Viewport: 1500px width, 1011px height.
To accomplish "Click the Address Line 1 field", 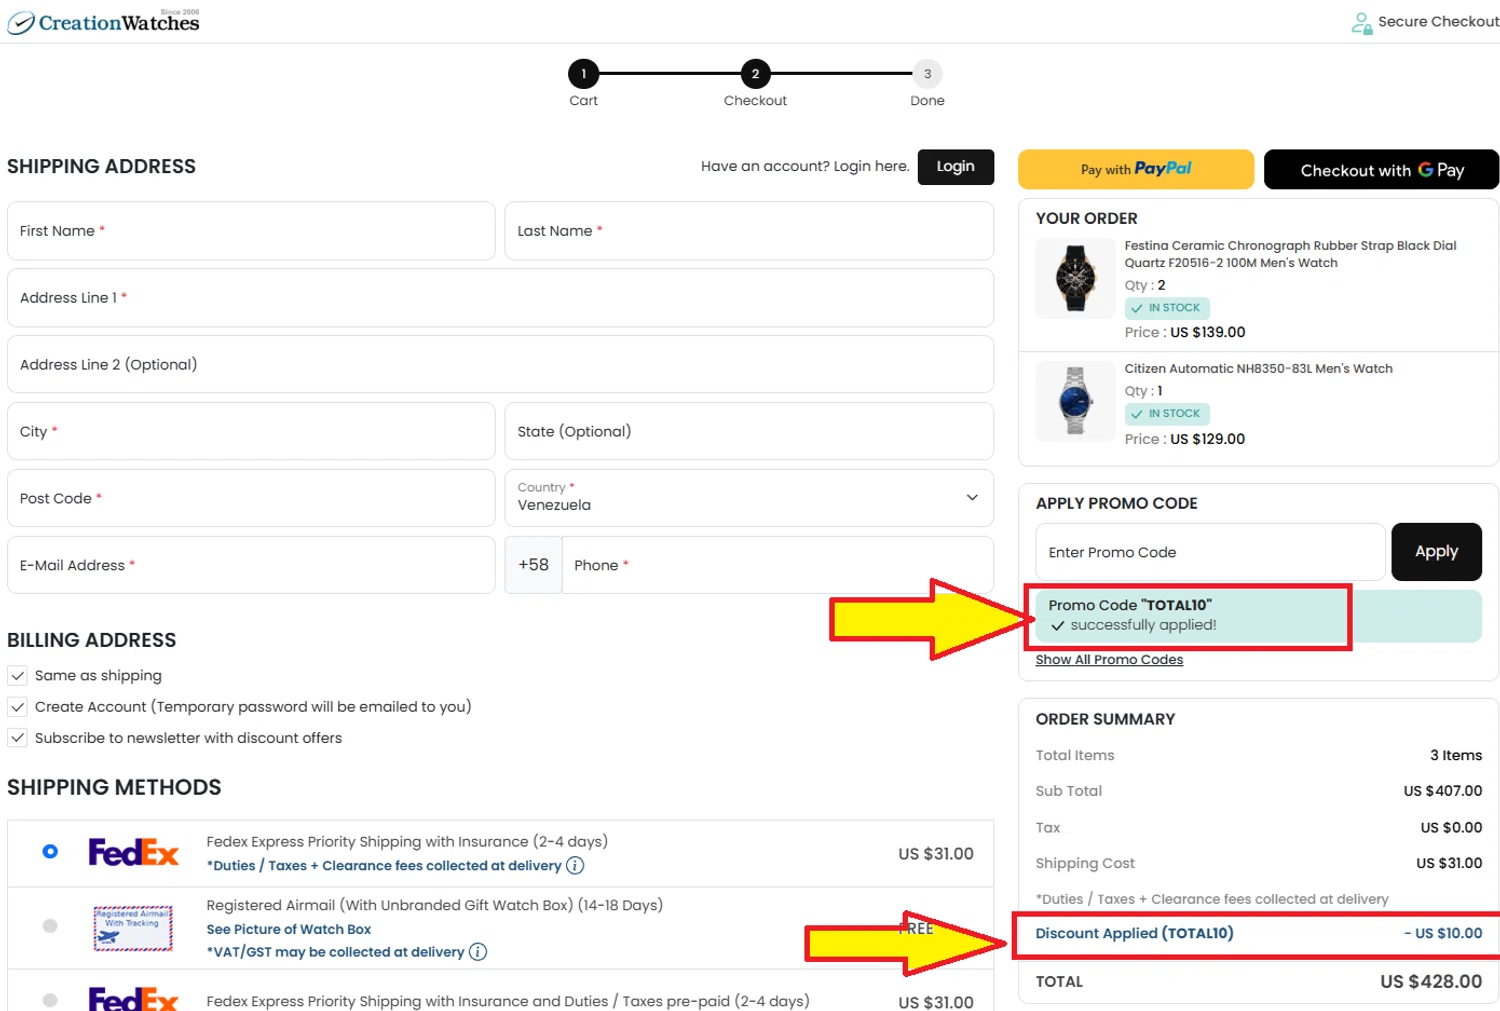I will coord(500,298).
